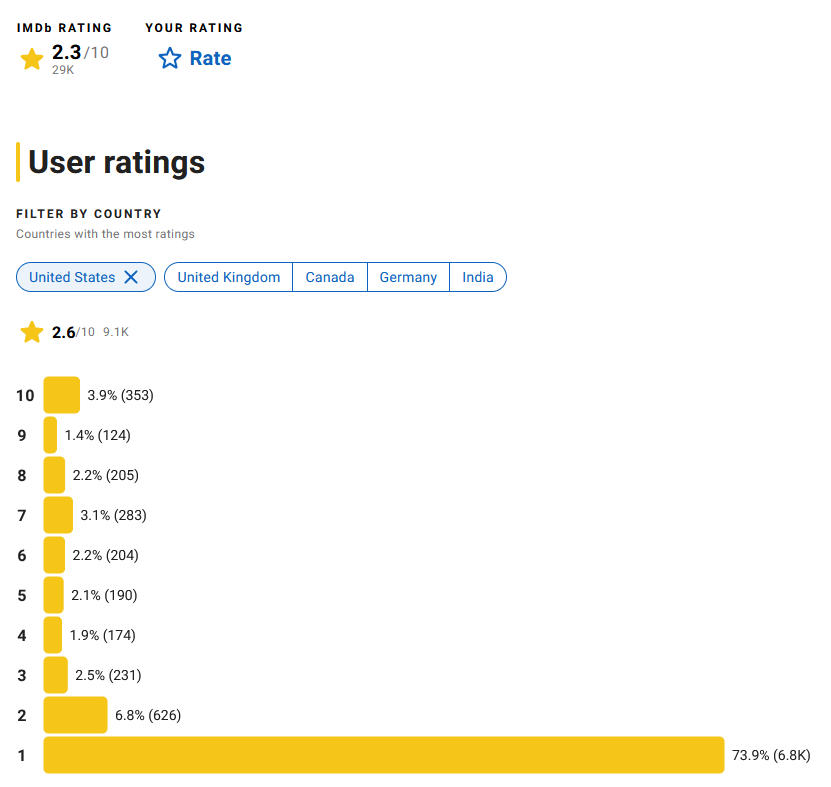This screenshot has height=787, width=831.
Task: Click the 9-star rating bar
Action: click(x=51, y=435)
